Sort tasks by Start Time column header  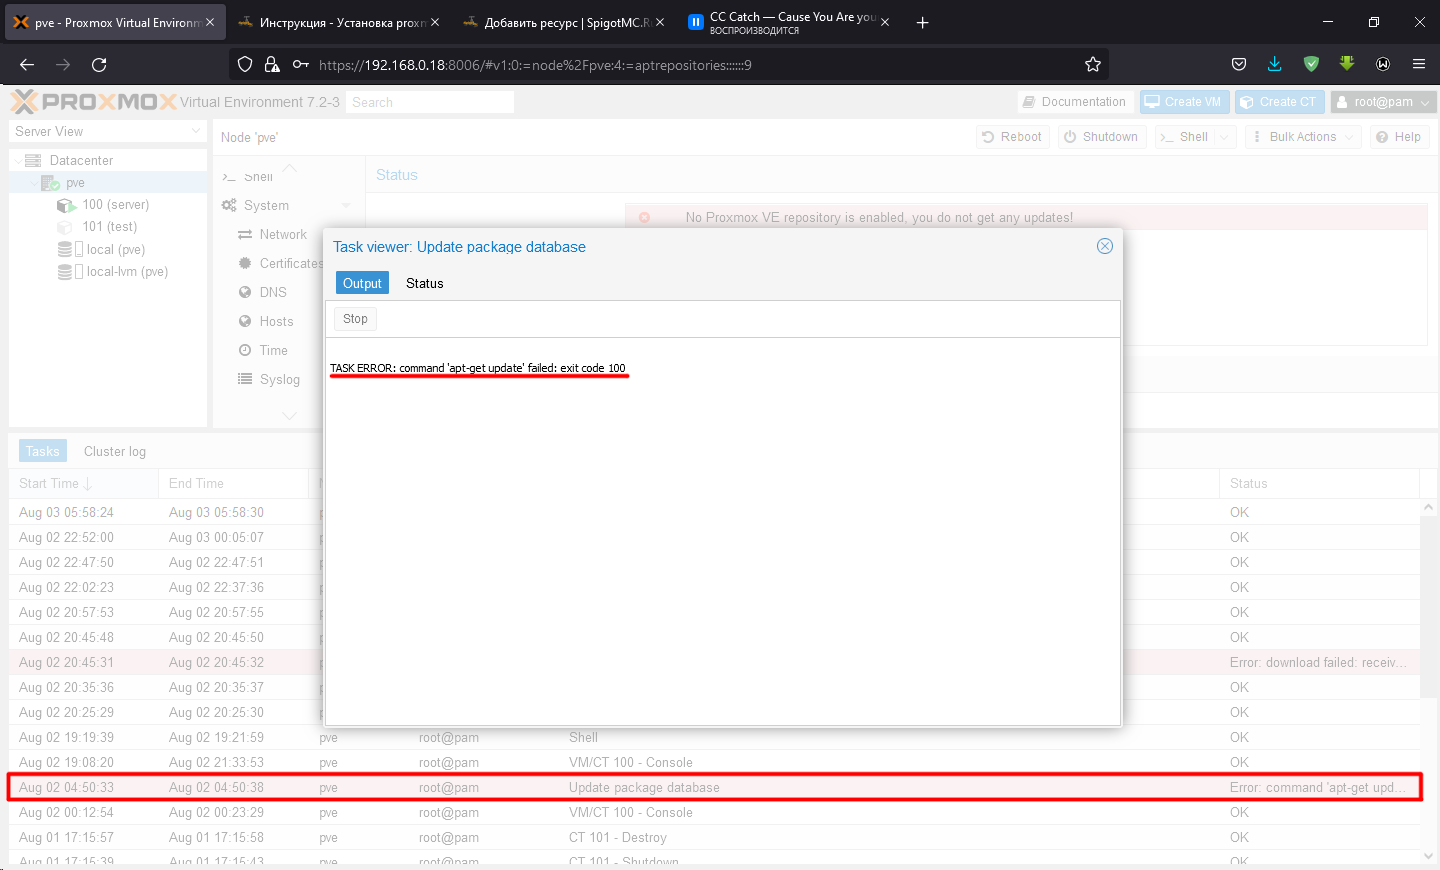click(x=84, y=483)
